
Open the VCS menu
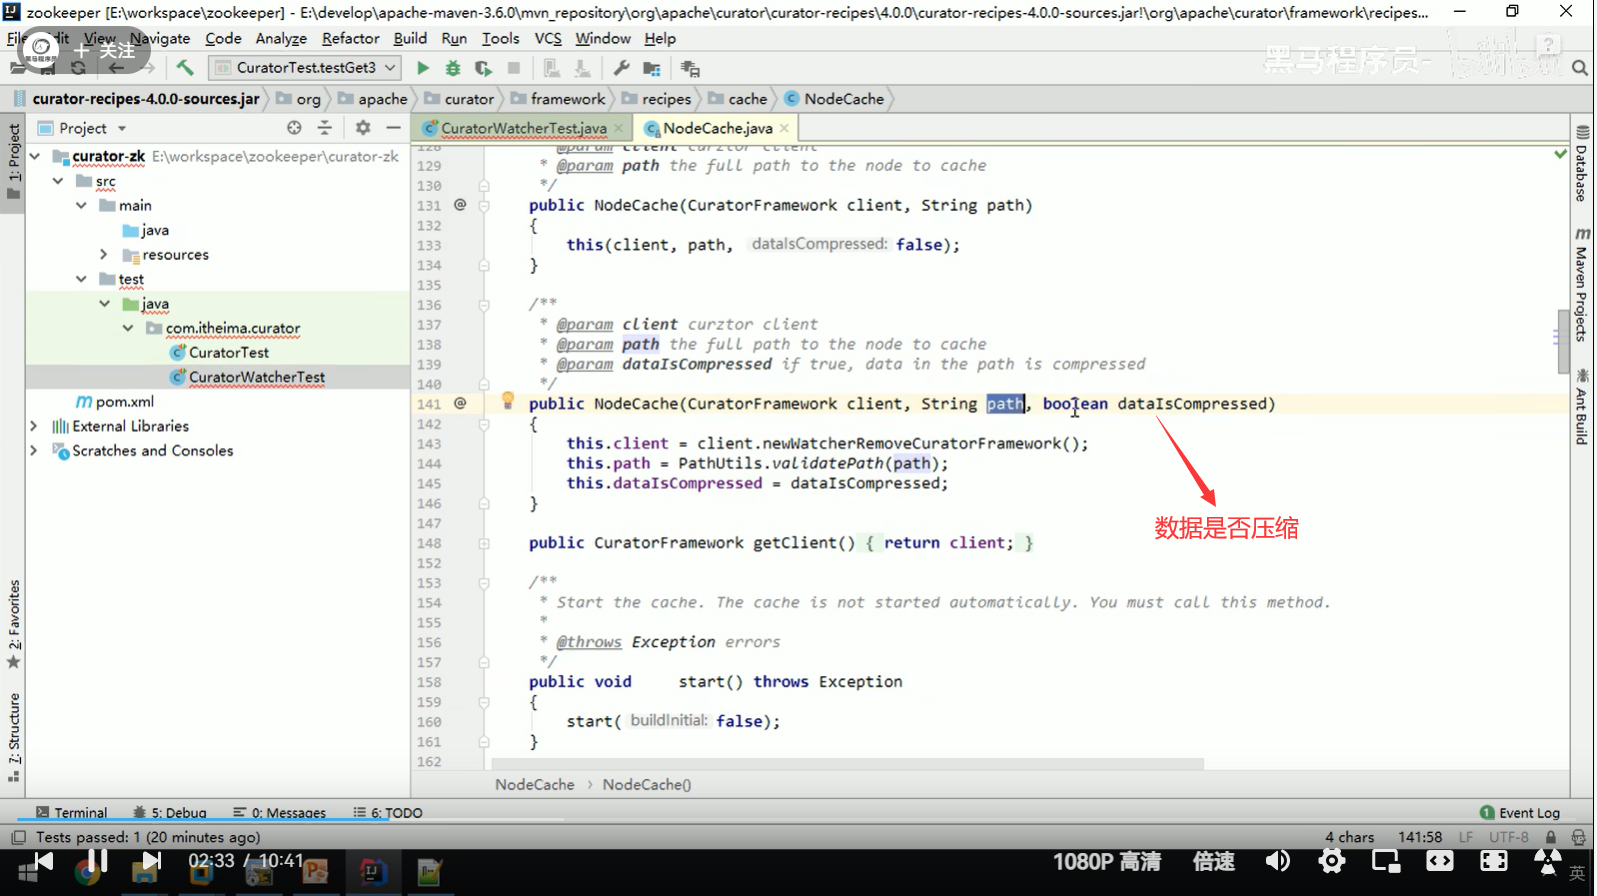click(548, 38)
